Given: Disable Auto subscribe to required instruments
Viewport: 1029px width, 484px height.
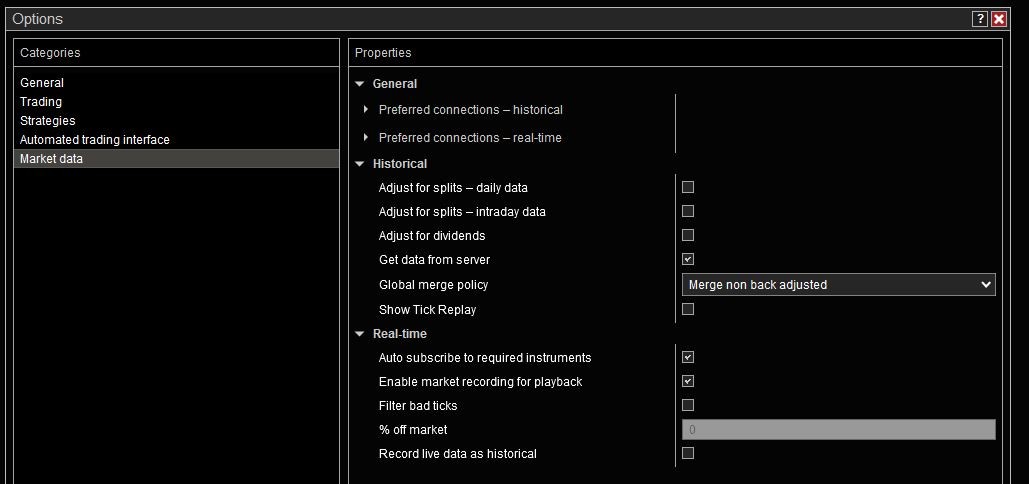Looking at the screenshot, I should point(688,357).
